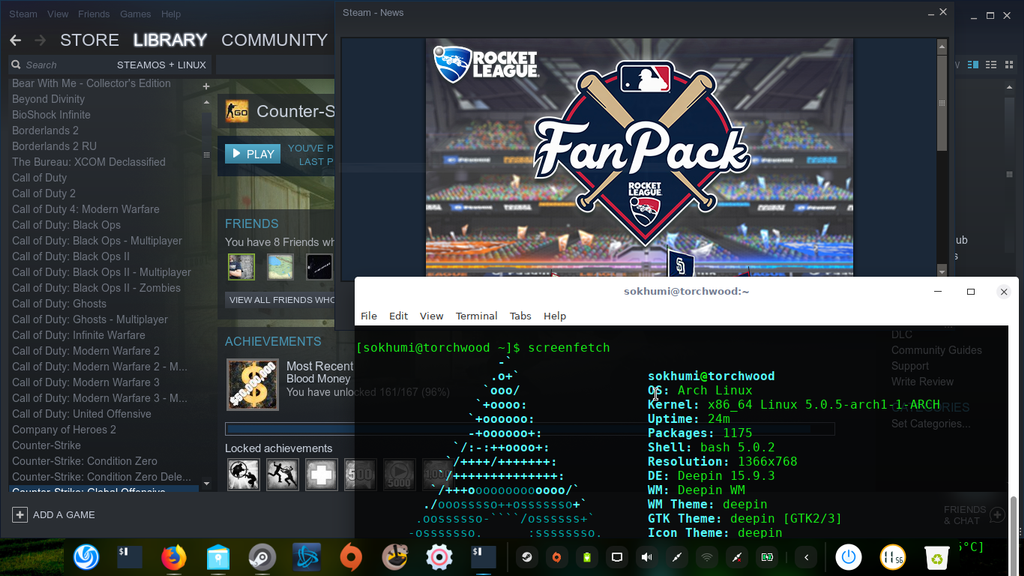Open the Deepin launcher in the dock
The image size is (1024, 576).
point(86,557)
